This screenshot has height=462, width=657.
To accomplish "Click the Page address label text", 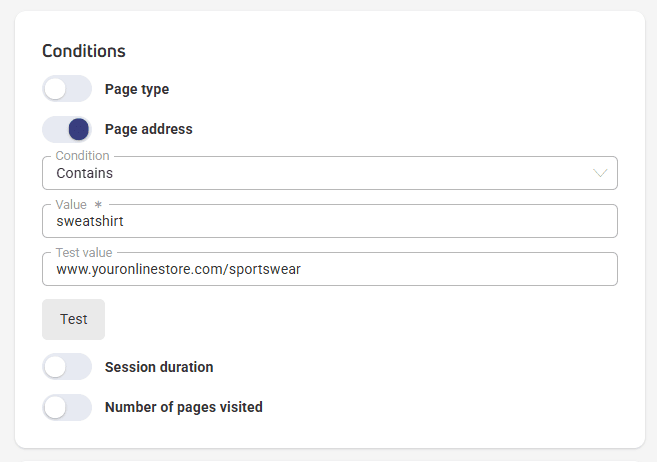I will (x=149, y=129).
